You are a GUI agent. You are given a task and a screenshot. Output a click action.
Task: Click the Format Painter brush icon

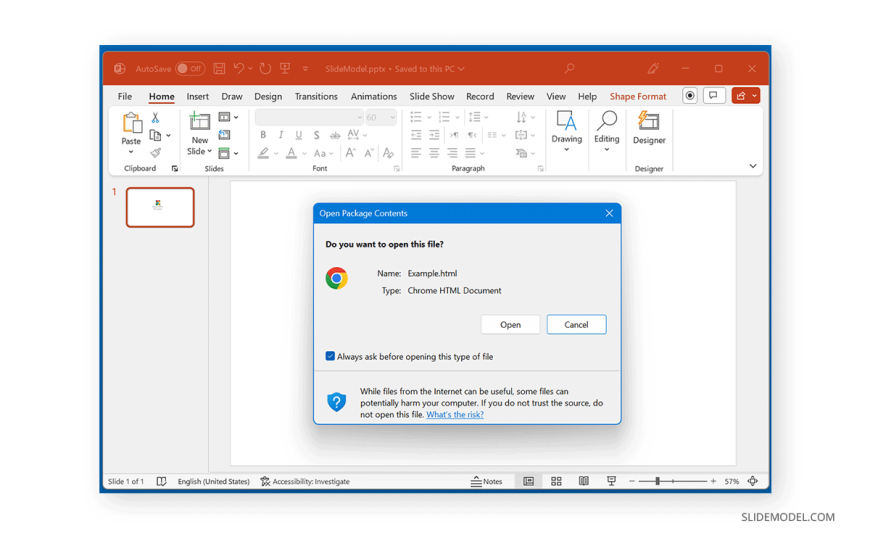pyautogui.click(x=156, y=153)
